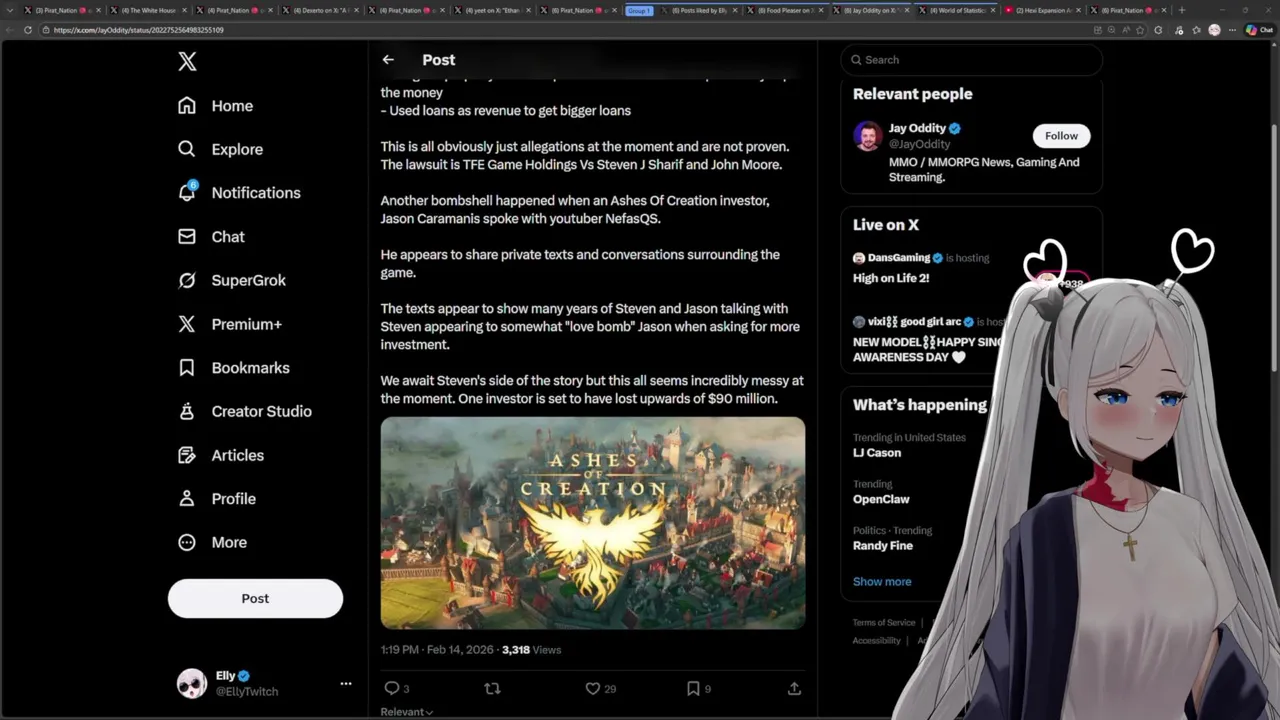Screen dimensions: 1280x720
Task: Open the browser profile avatar
Action: click(1214, 30)
